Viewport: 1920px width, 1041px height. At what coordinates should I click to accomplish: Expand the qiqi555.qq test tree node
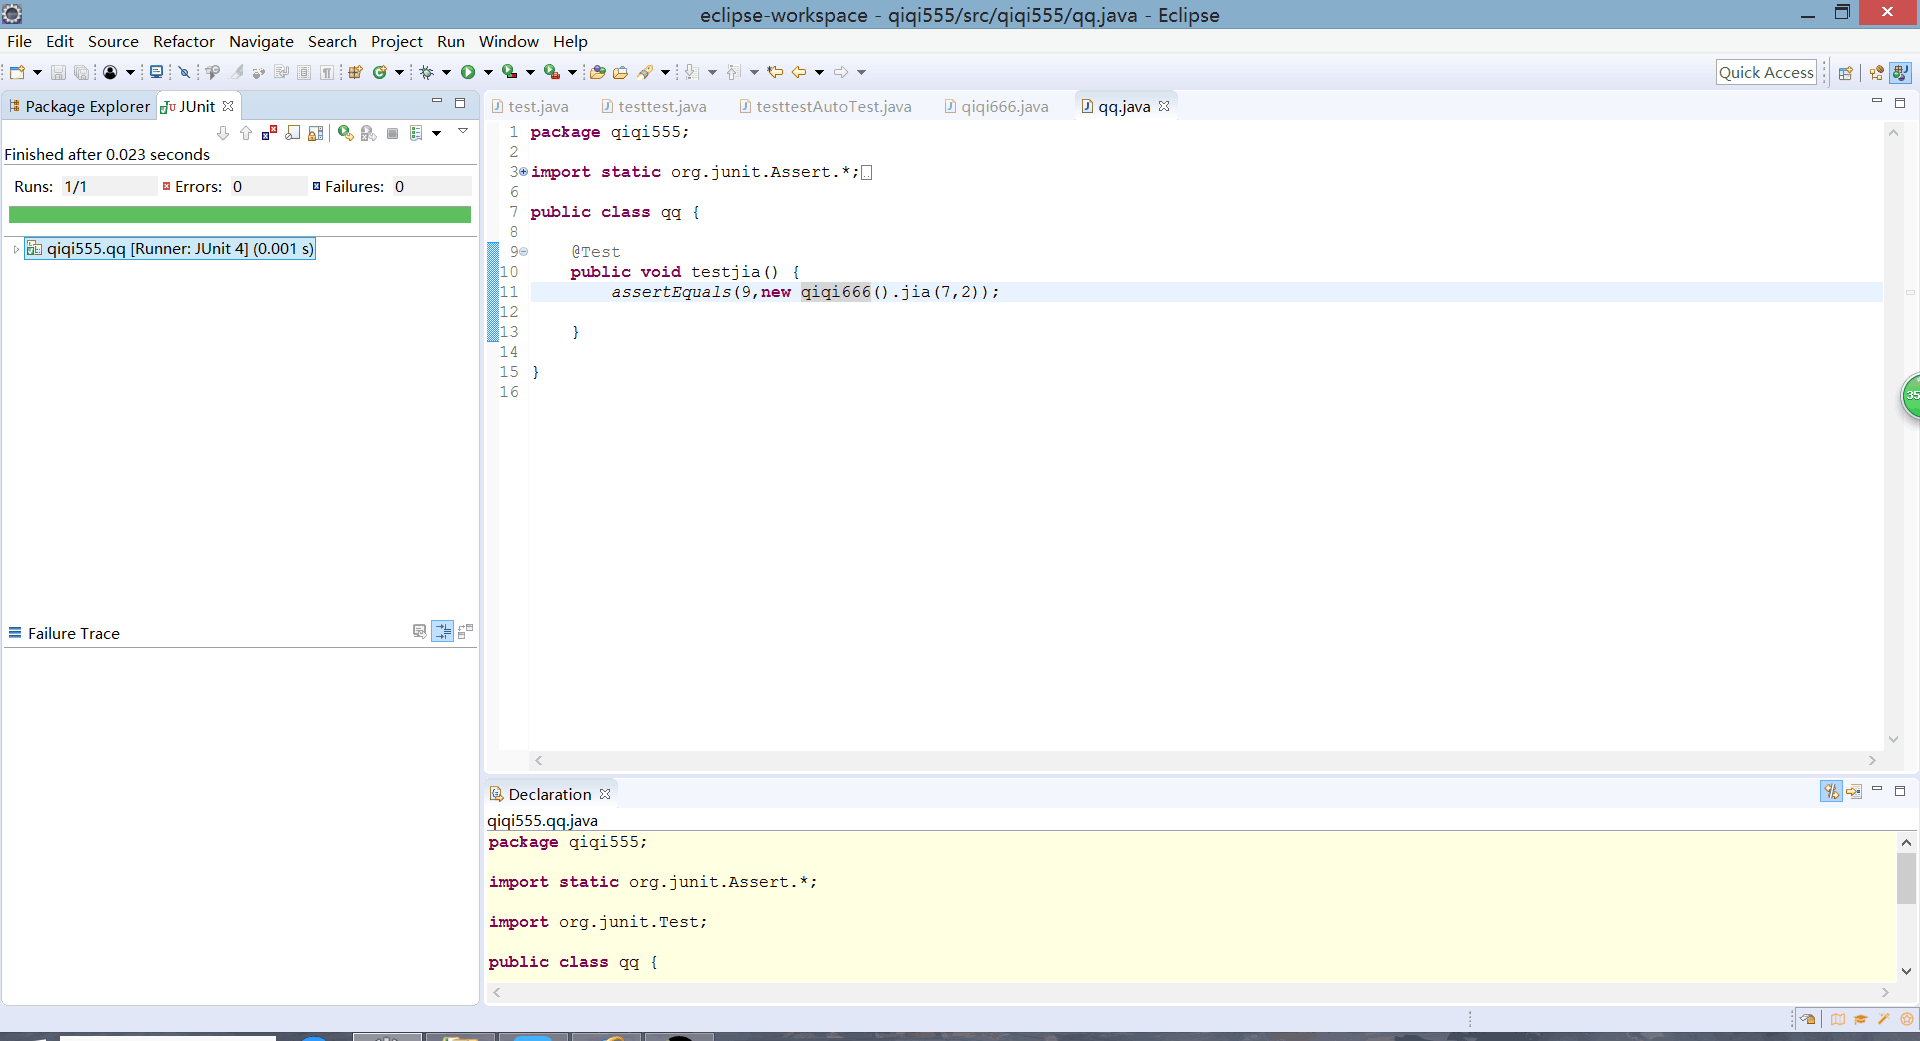coord(16,249)
